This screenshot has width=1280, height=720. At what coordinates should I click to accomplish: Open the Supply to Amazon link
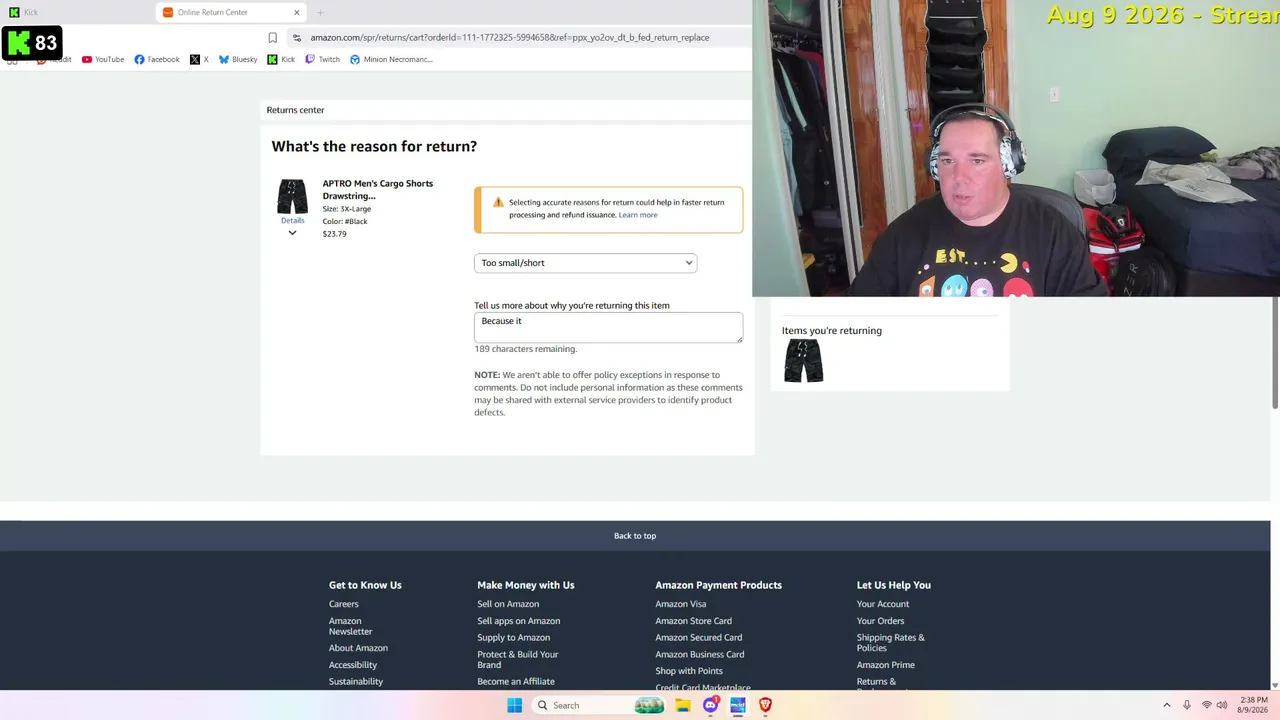coord(513,638)
